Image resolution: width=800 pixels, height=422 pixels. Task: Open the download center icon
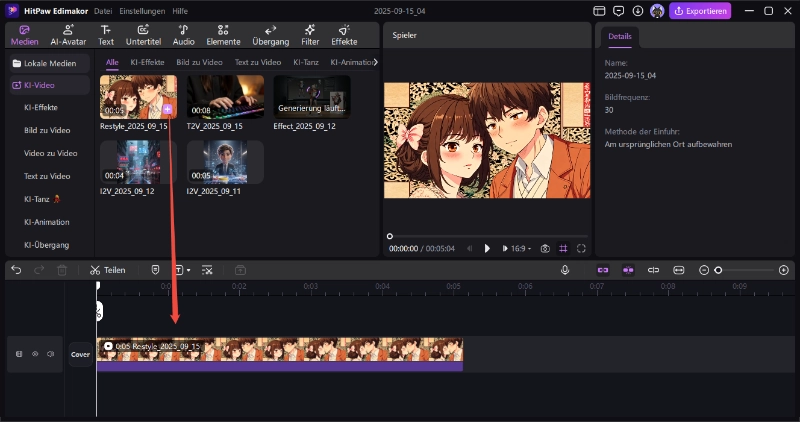point(638,11)
